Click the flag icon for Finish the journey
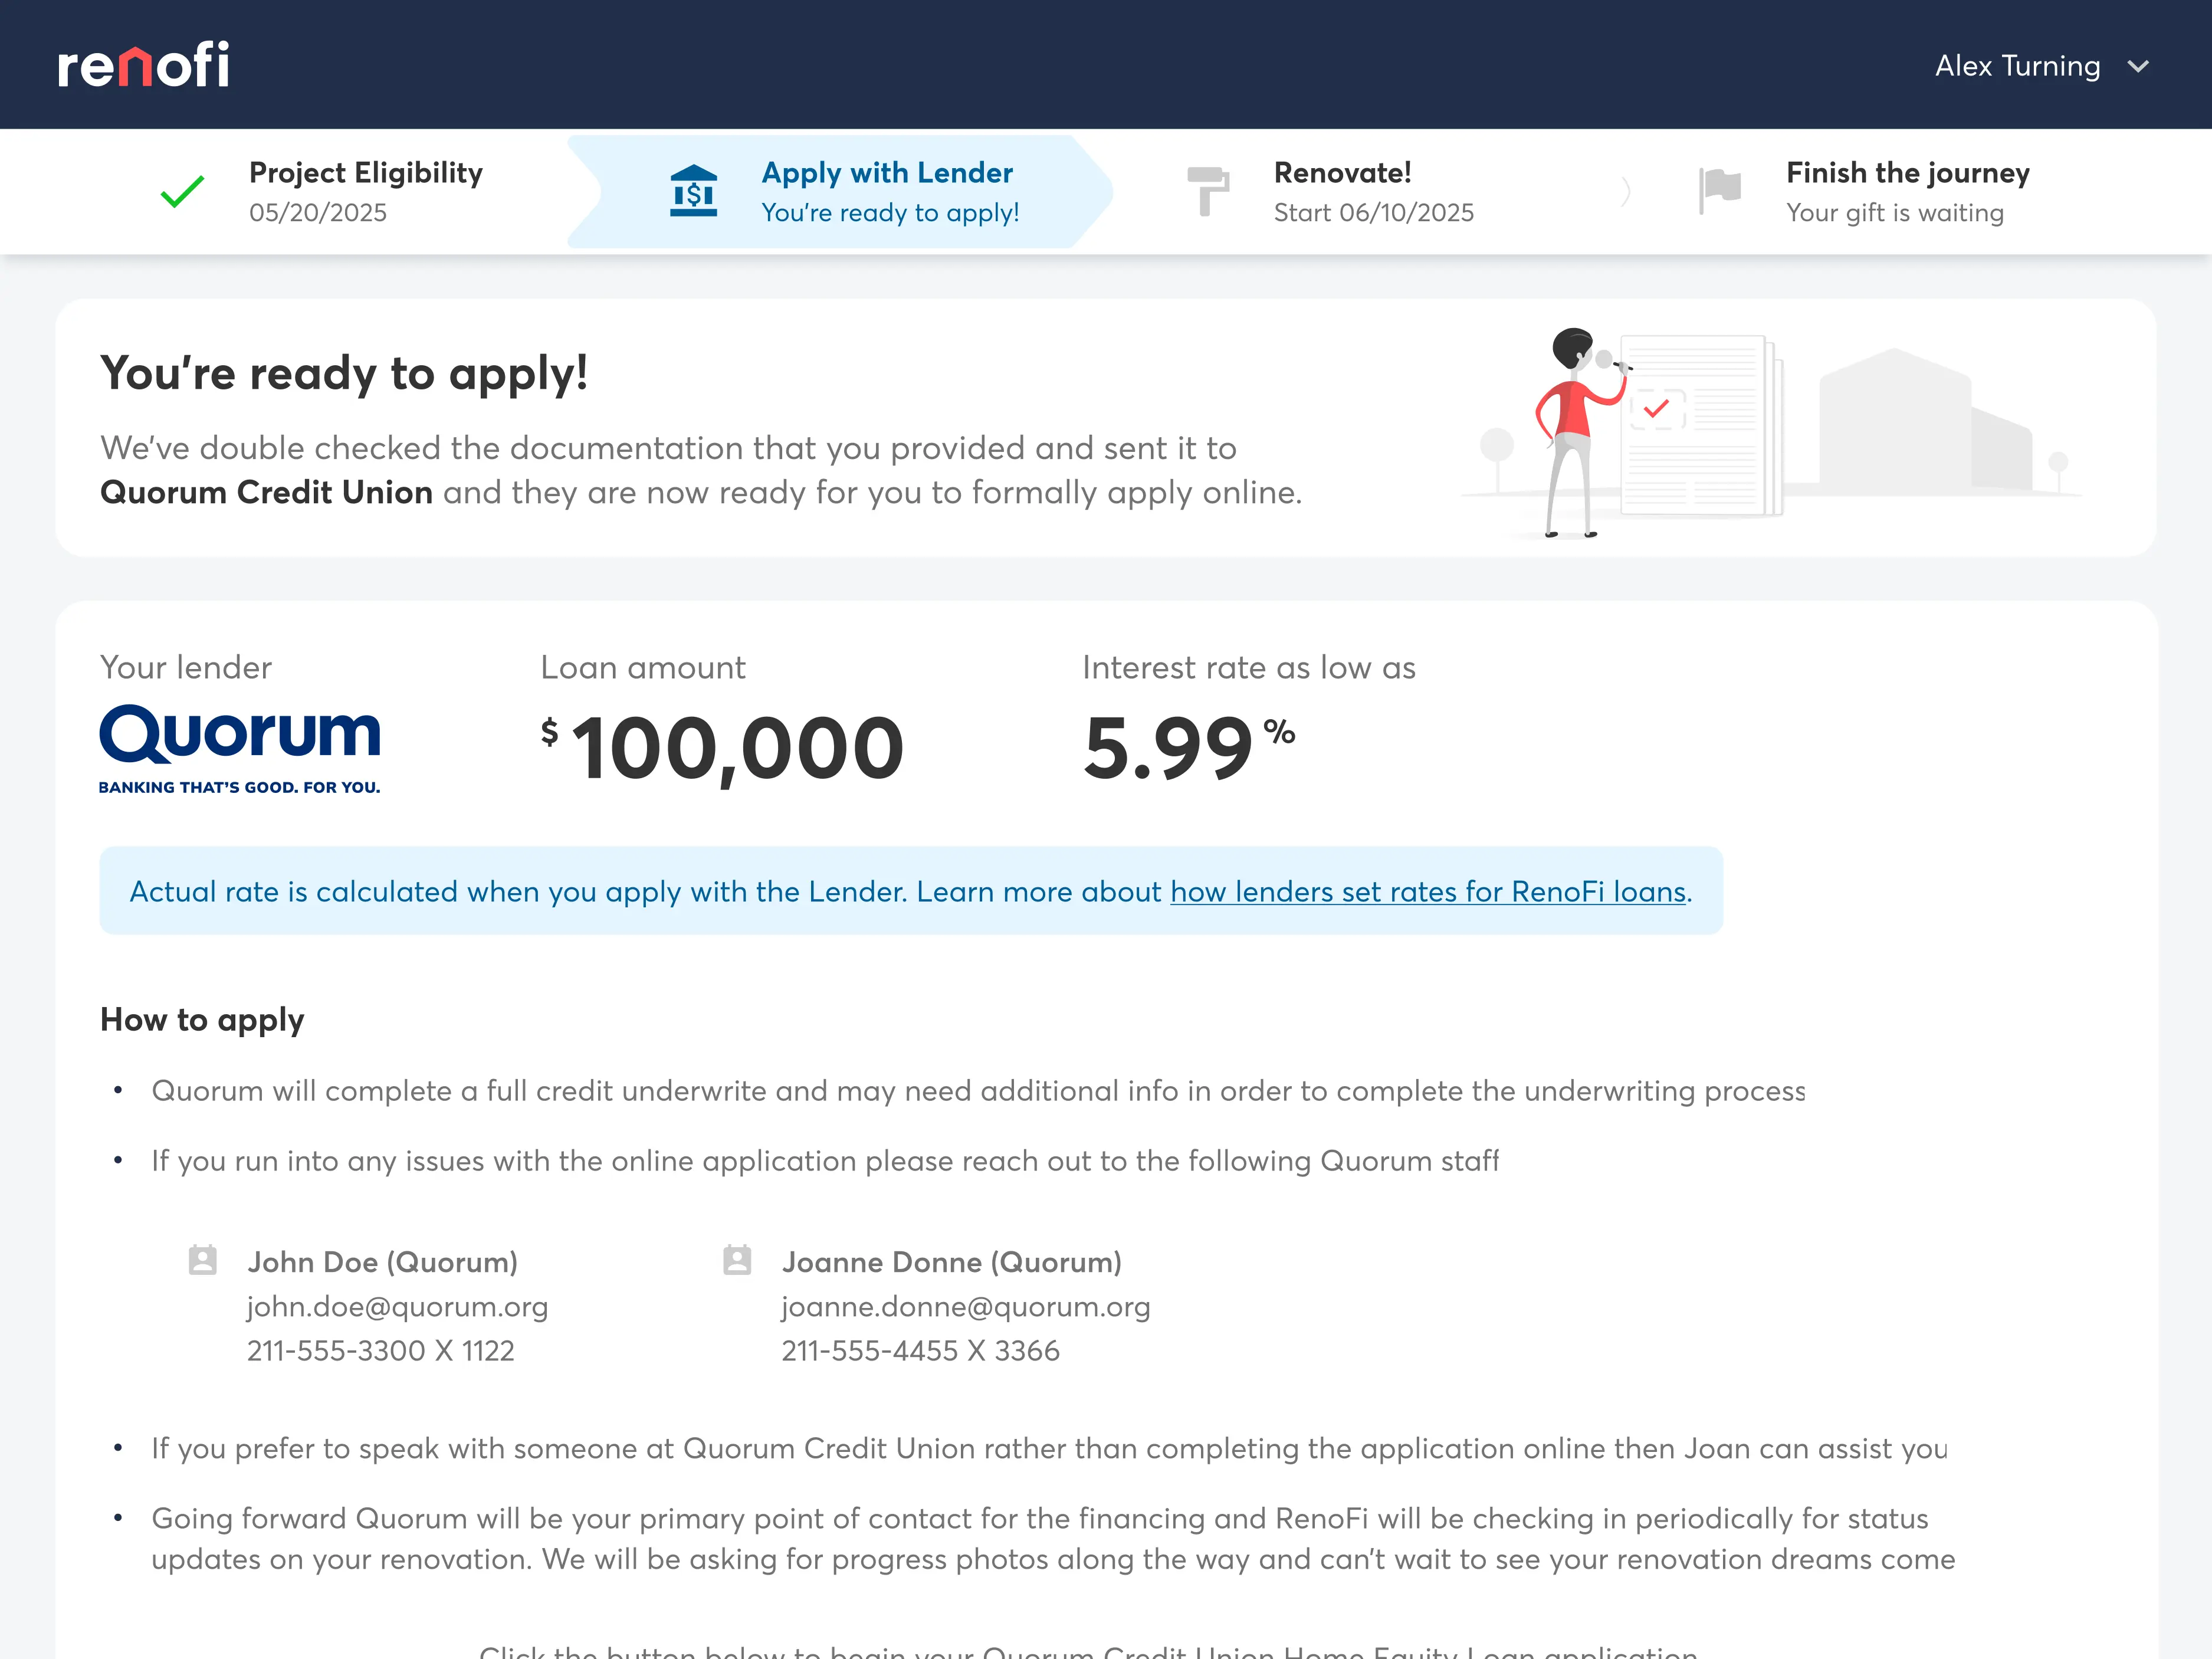2212x1659 pixels. [1720, 190]
